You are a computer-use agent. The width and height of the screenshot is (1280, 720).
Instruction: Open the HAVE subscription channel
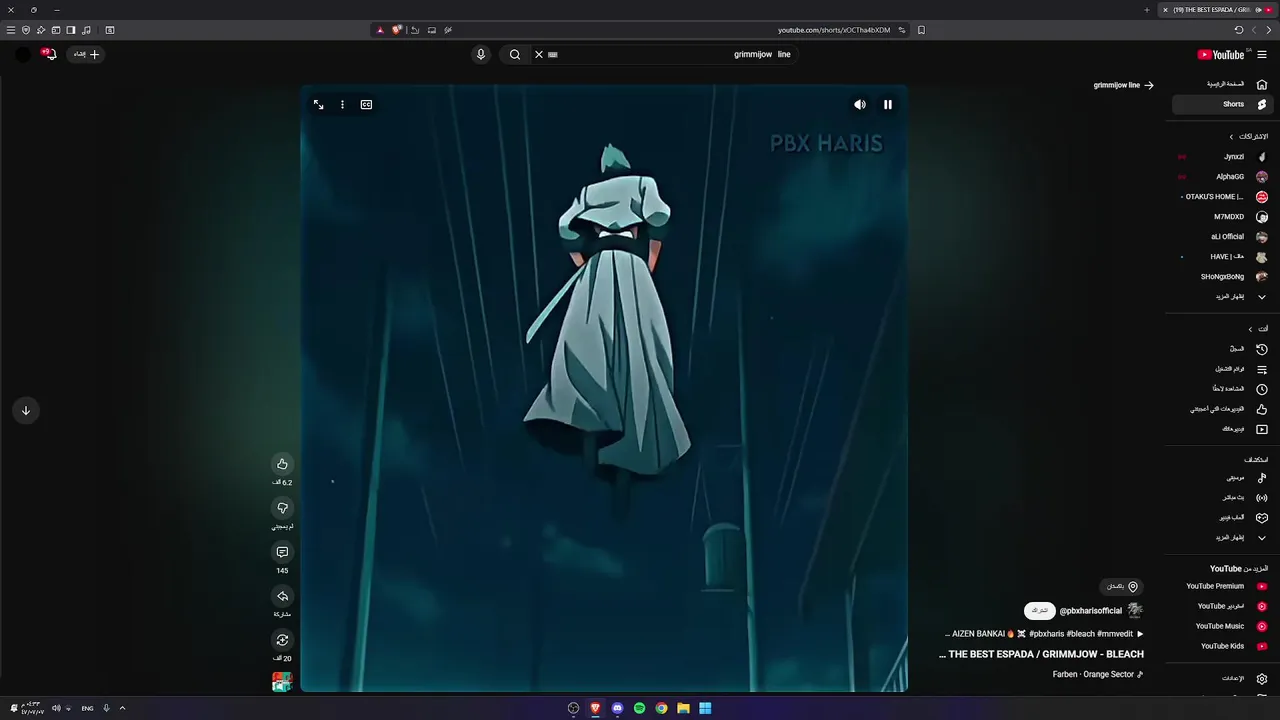coord(1222,257)
